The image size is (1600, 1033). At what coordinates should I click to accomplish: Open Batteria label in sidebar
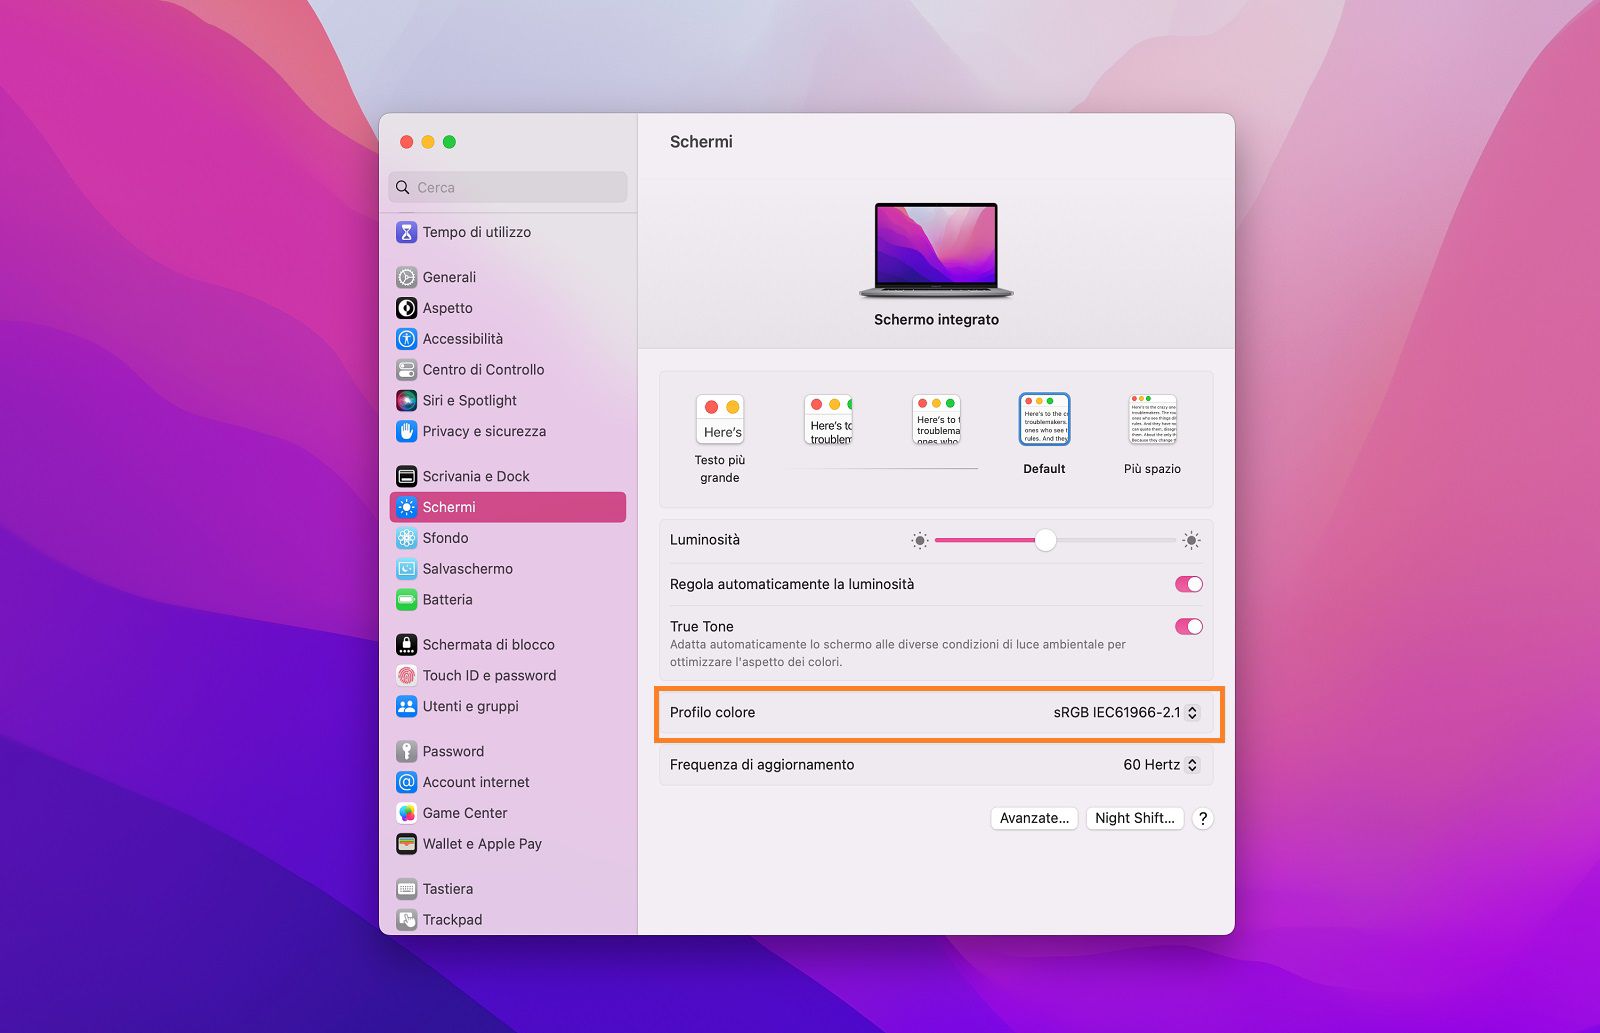(x=447, y=600)
